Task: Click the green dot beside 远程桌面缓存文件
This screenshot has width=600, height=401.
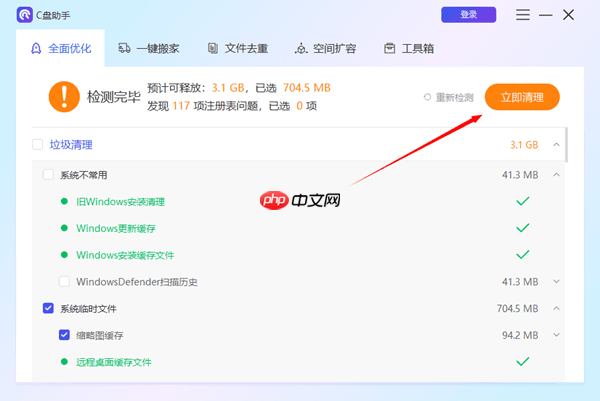Action: pos(64,362)
